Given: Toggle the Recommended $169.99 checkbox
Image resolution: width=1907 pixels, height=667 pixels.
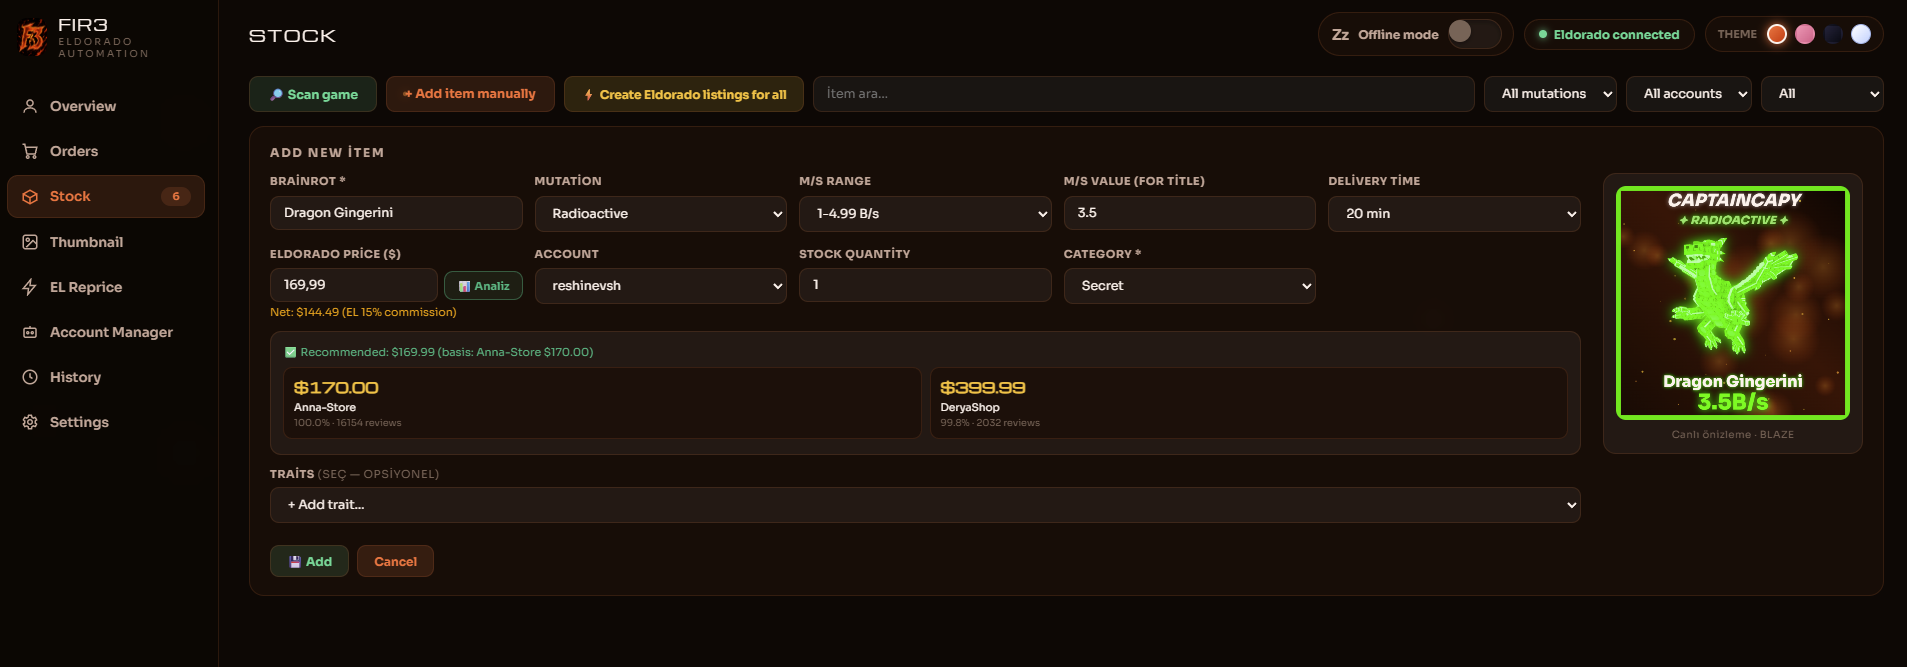Looking at the screenshot, I should click(x=291, y=352).
